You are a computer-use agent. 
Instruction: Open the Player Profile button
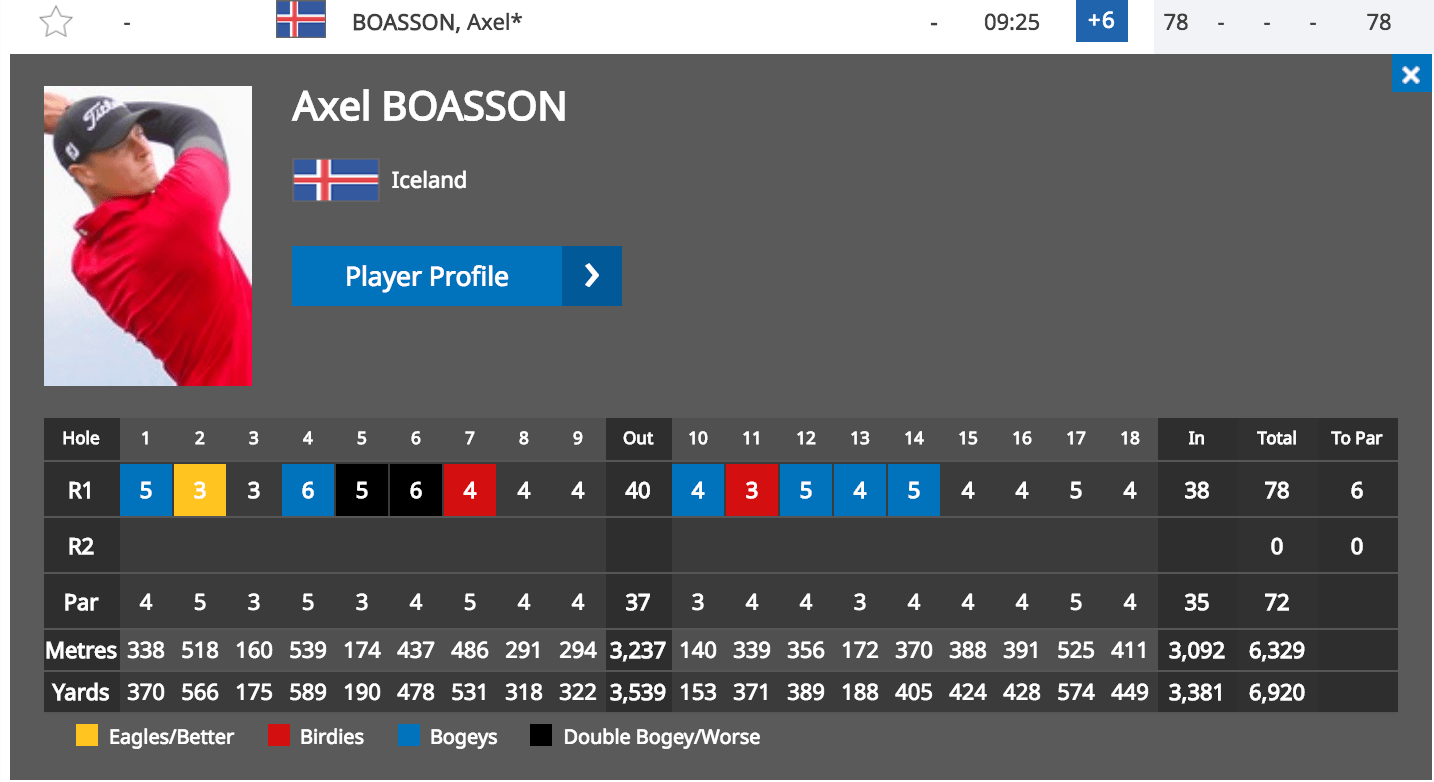pyautogui.click(x=457, y=276)
